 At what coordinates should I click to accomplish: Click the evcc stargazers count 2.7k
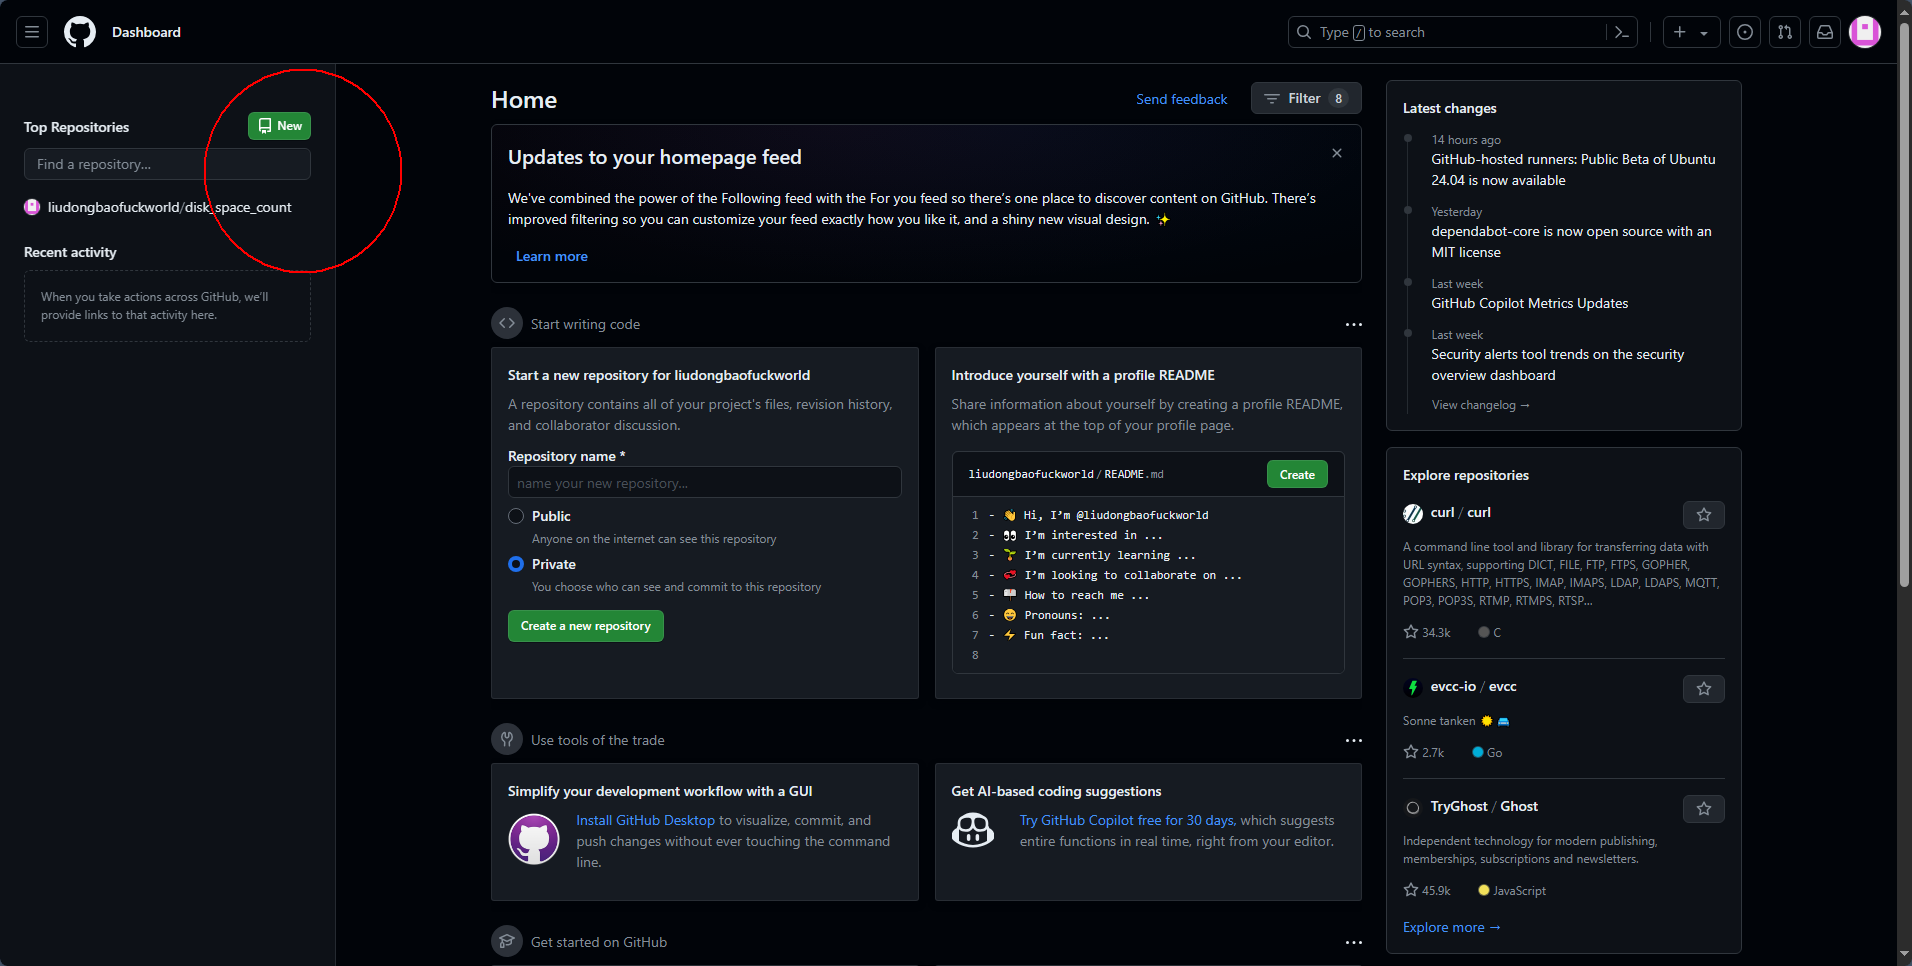1424,752
